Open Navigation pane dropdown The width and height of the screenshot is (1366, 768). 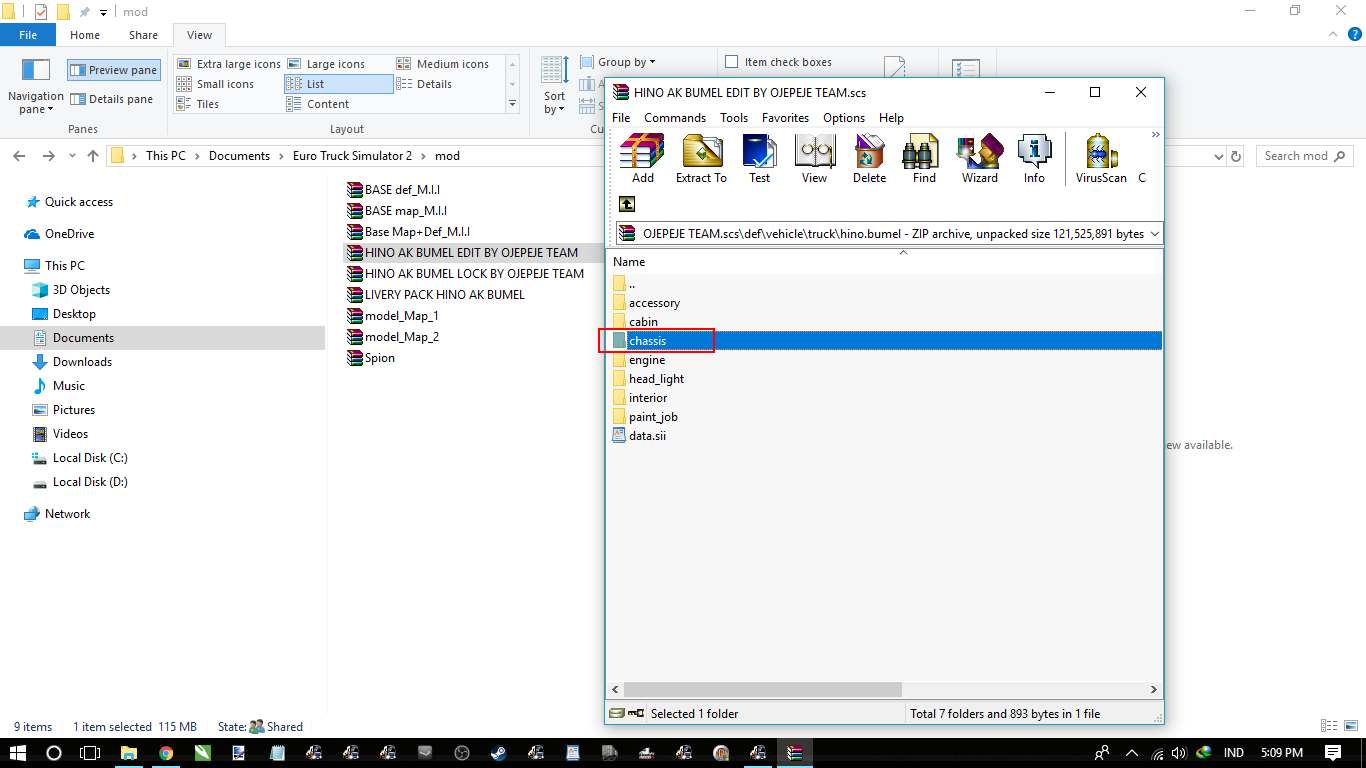tap(36, 86)
